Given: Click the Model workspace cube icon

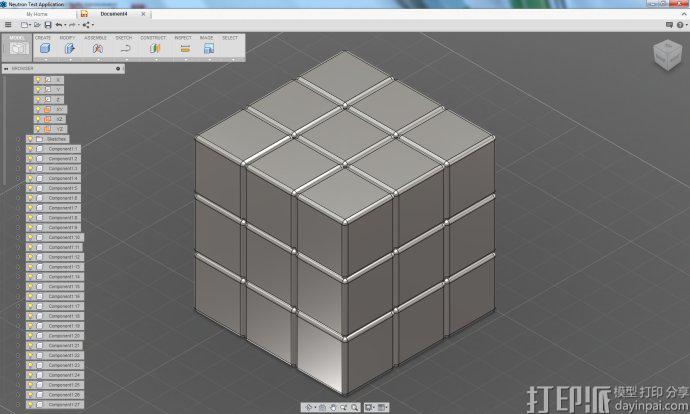Looking at the screenshot, I should [18, 48].
